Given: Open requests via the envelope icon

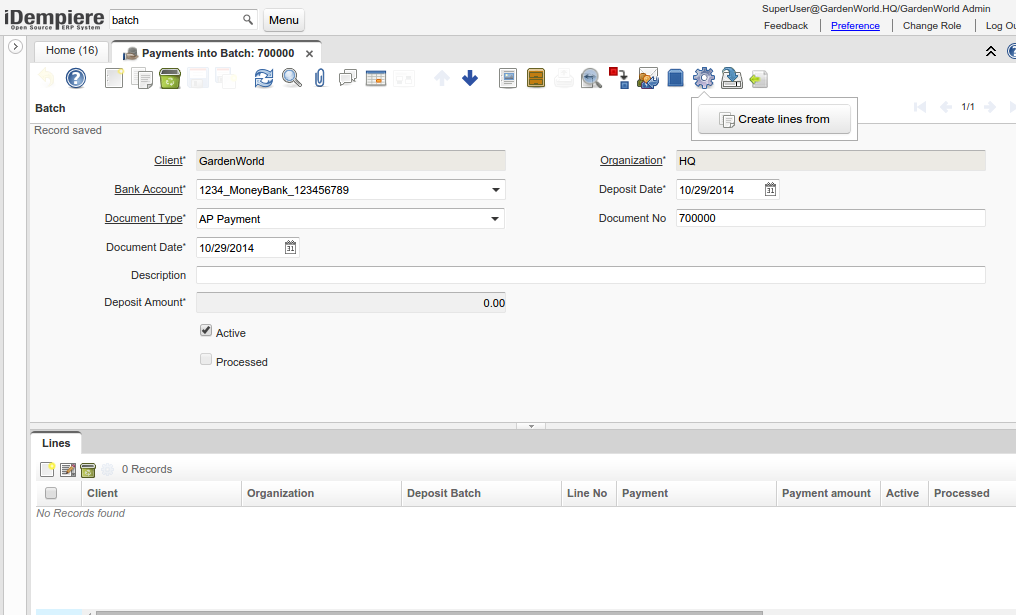Looking at the screenshot, I should pos(648,78).
